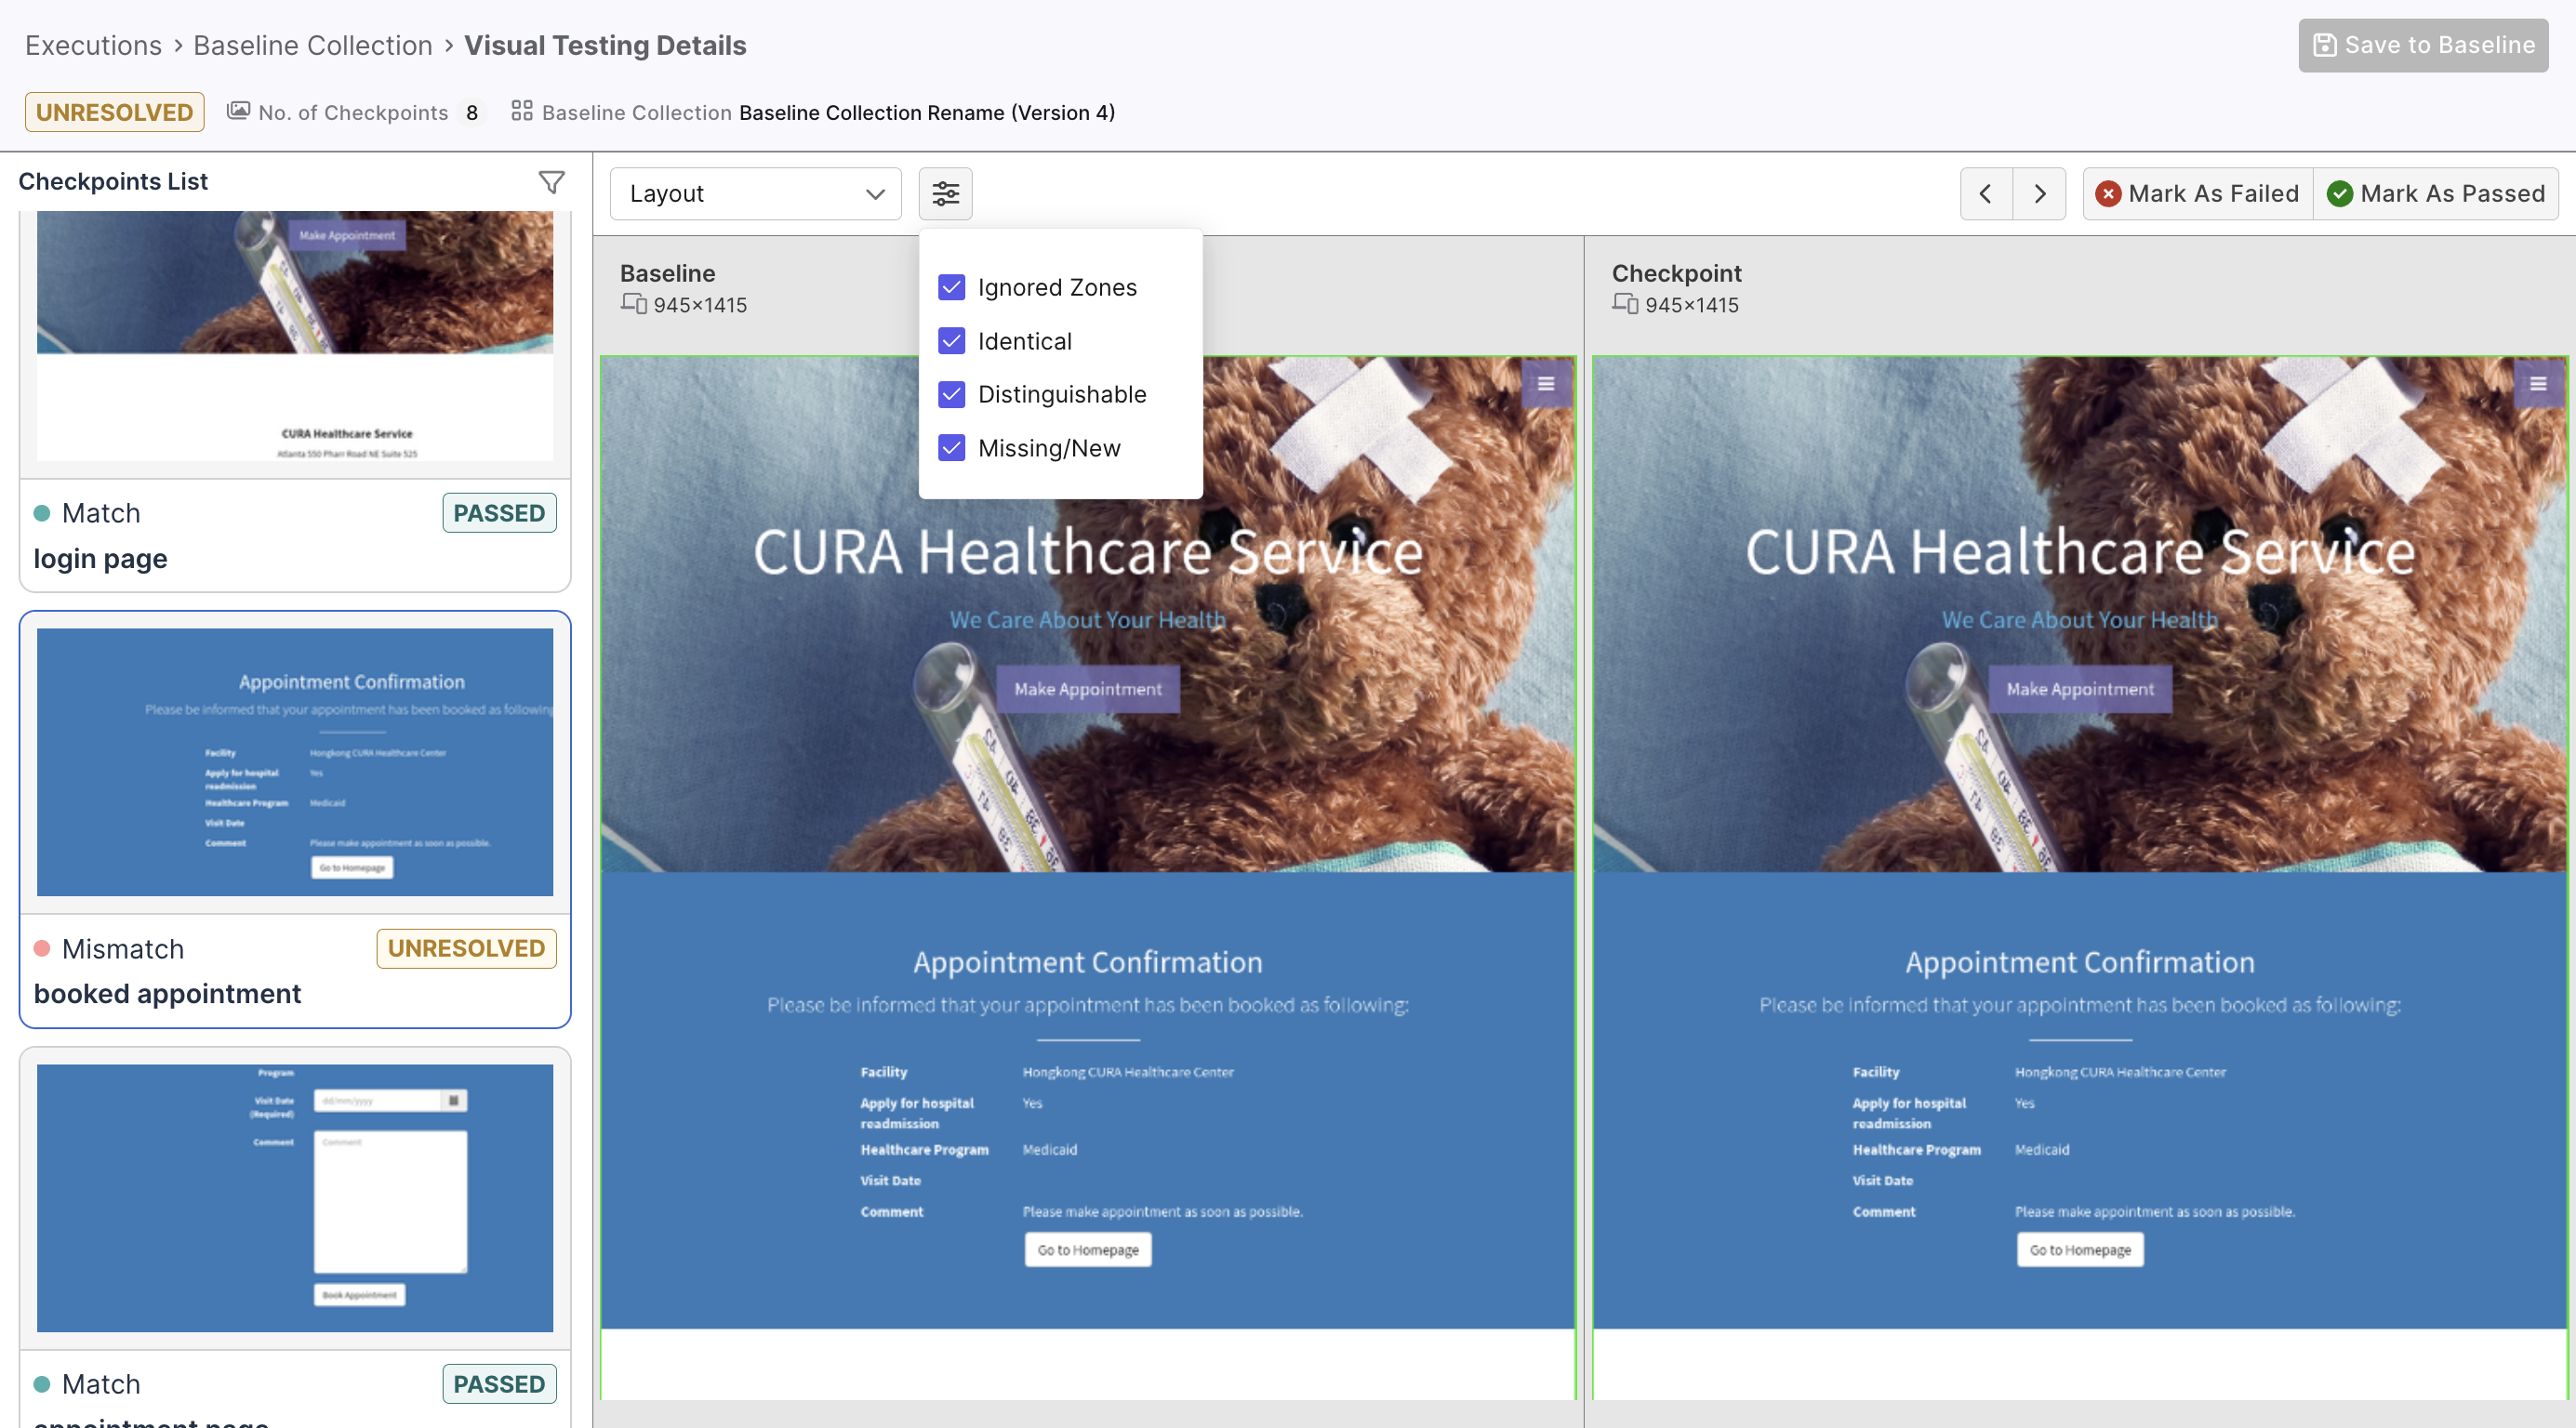Select the login page checkpoint thumbnail
Image resolution: width=2576 pixels, height=1428 pixels.
click(295, 336)
